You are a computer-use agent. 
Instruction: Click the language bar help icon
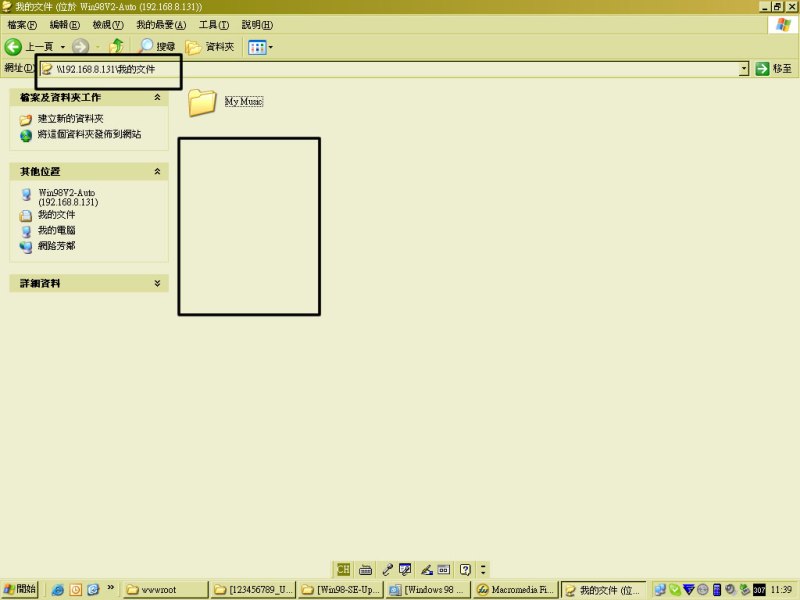[465, 569]
